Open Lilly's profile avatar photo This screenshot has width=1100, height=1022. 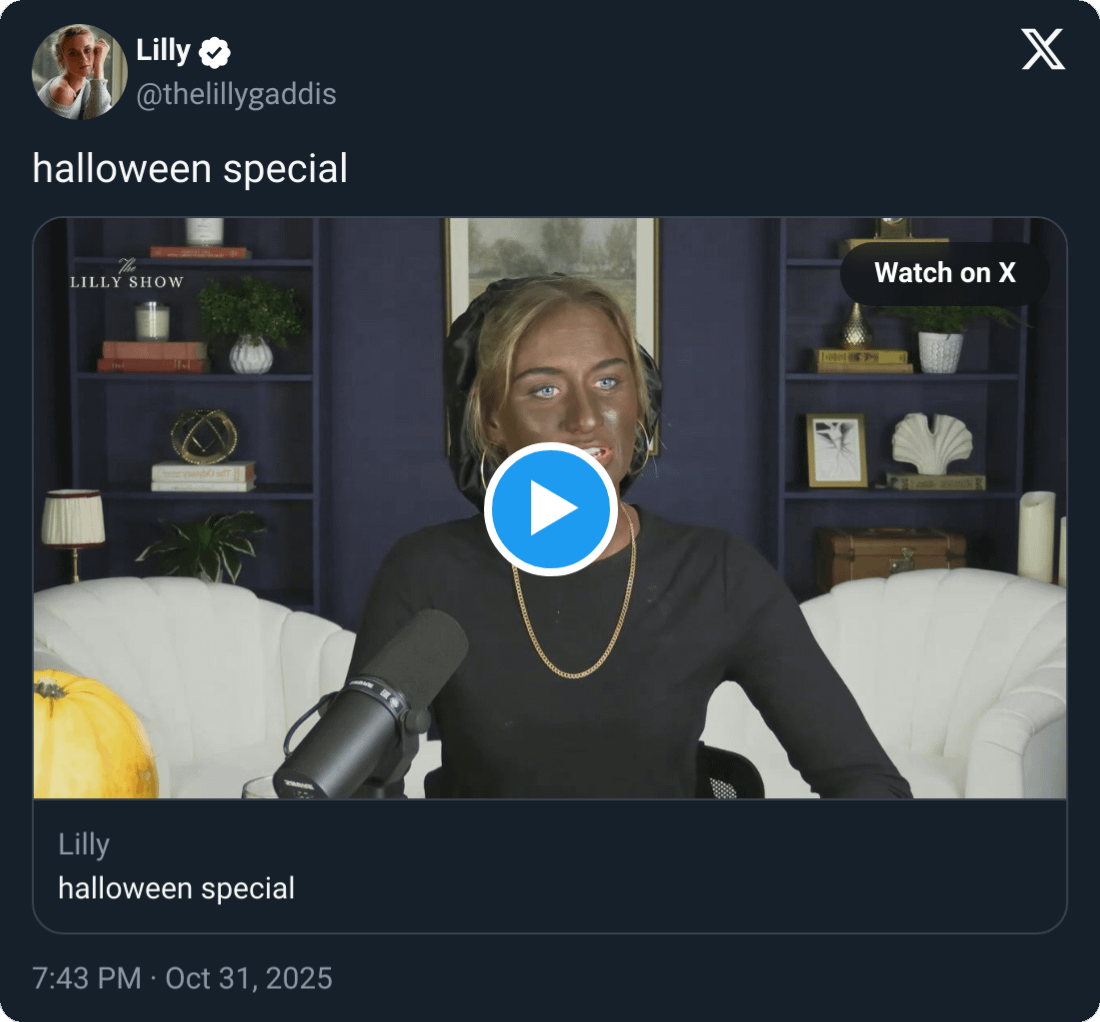coord(79,72)
